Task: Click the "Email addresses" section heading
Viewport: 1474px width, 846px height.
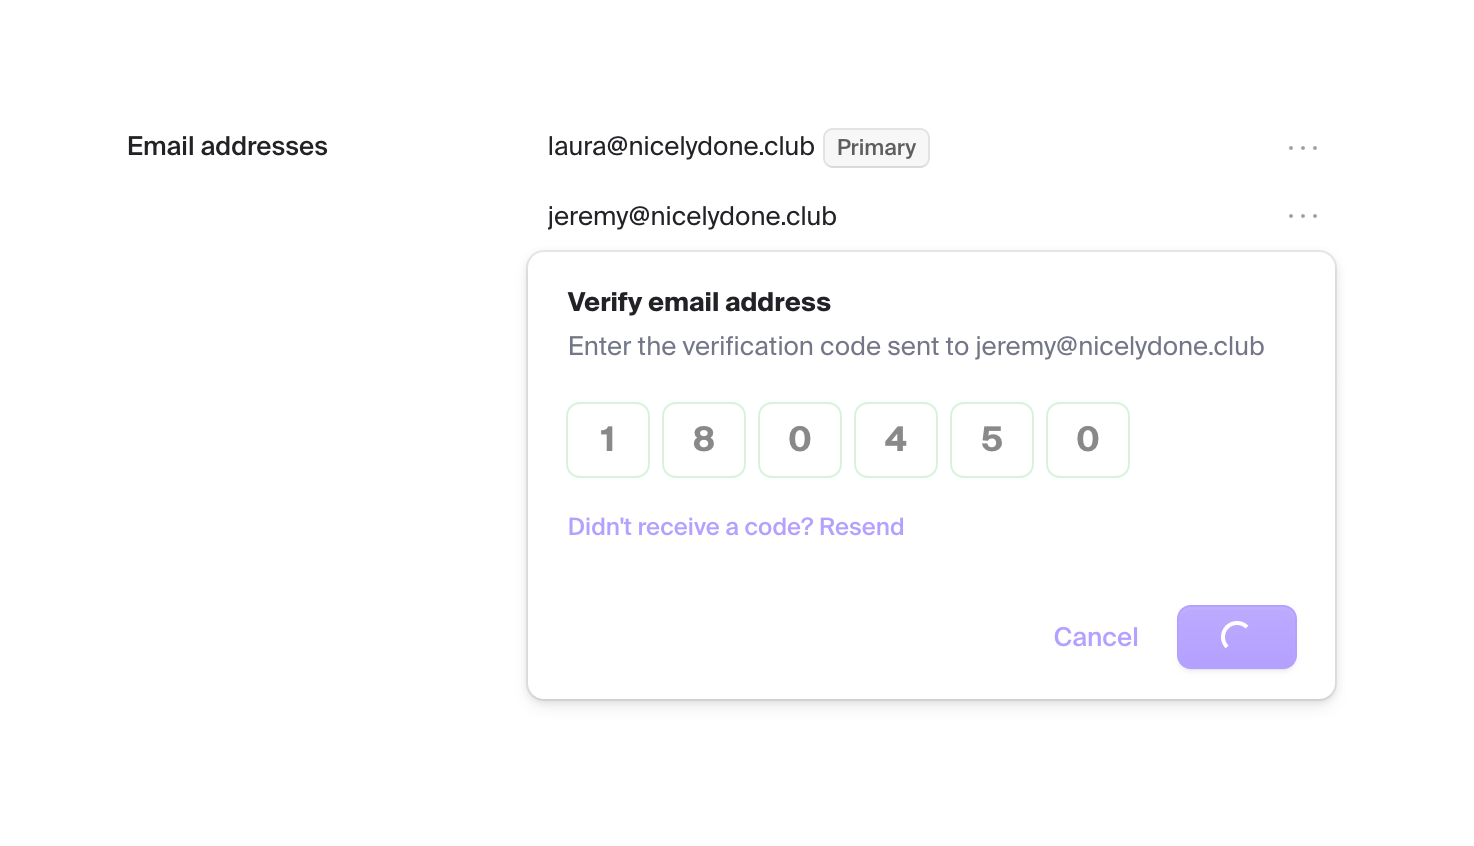Action: 227,147
